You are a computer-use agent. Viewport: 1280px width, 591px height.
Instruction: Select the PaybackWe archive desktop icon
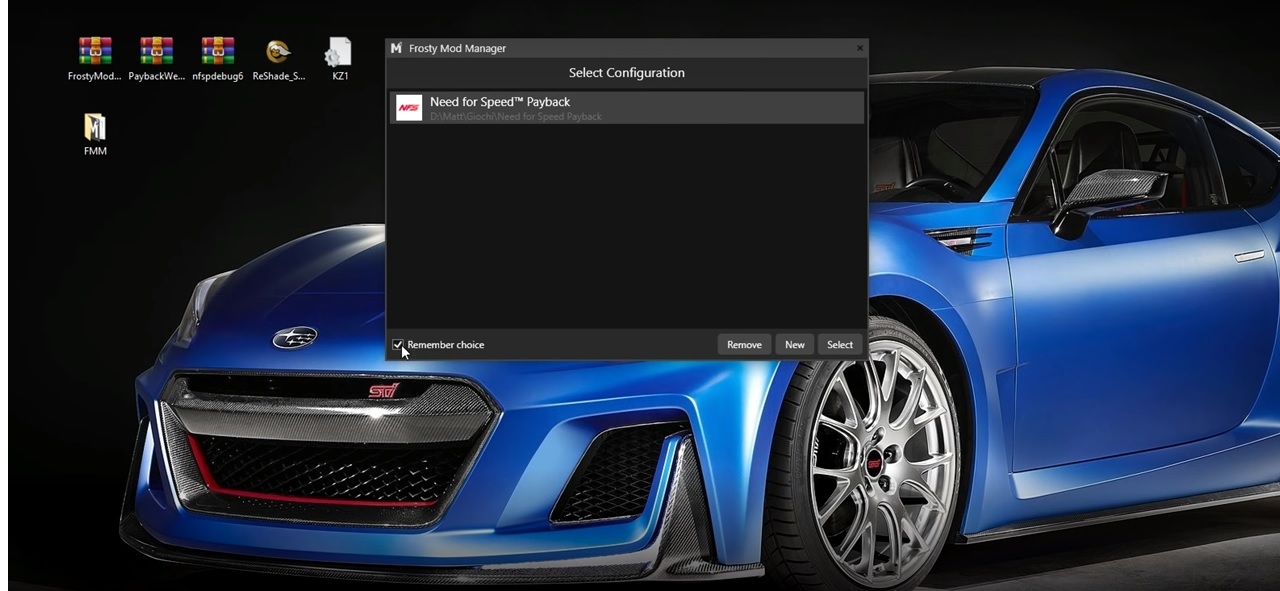pos(156,52)
